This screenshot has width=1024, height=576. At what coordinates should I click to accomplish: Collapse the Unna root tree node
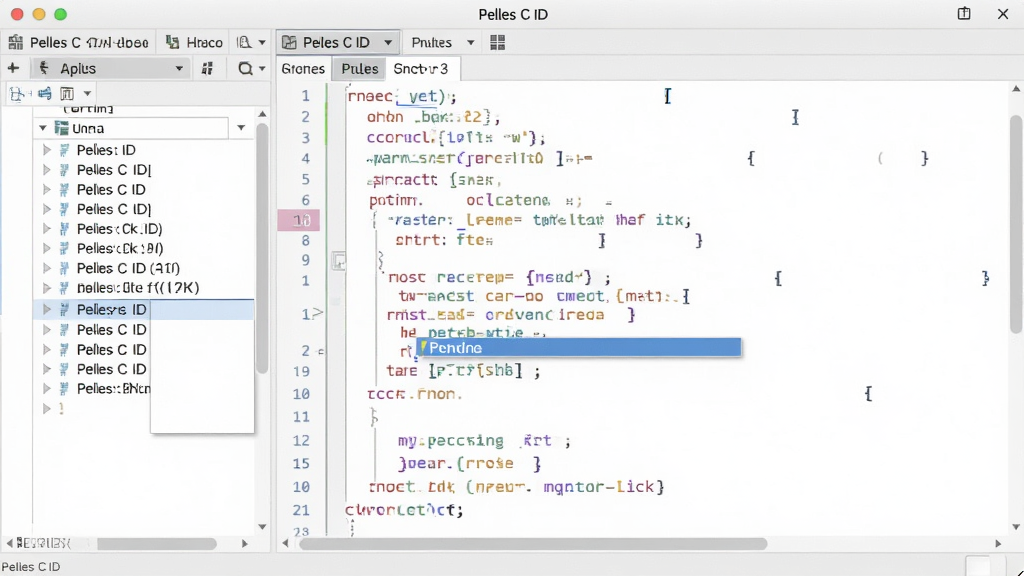(42, 128)
